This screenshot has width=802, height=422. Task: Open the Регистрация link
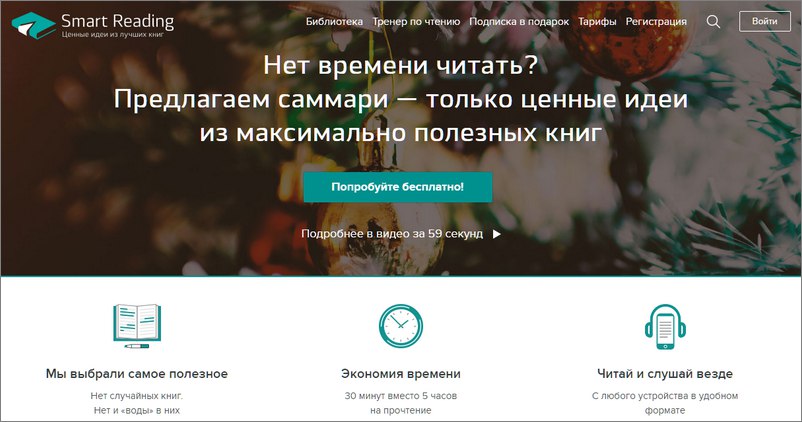[x=656, y=21]
